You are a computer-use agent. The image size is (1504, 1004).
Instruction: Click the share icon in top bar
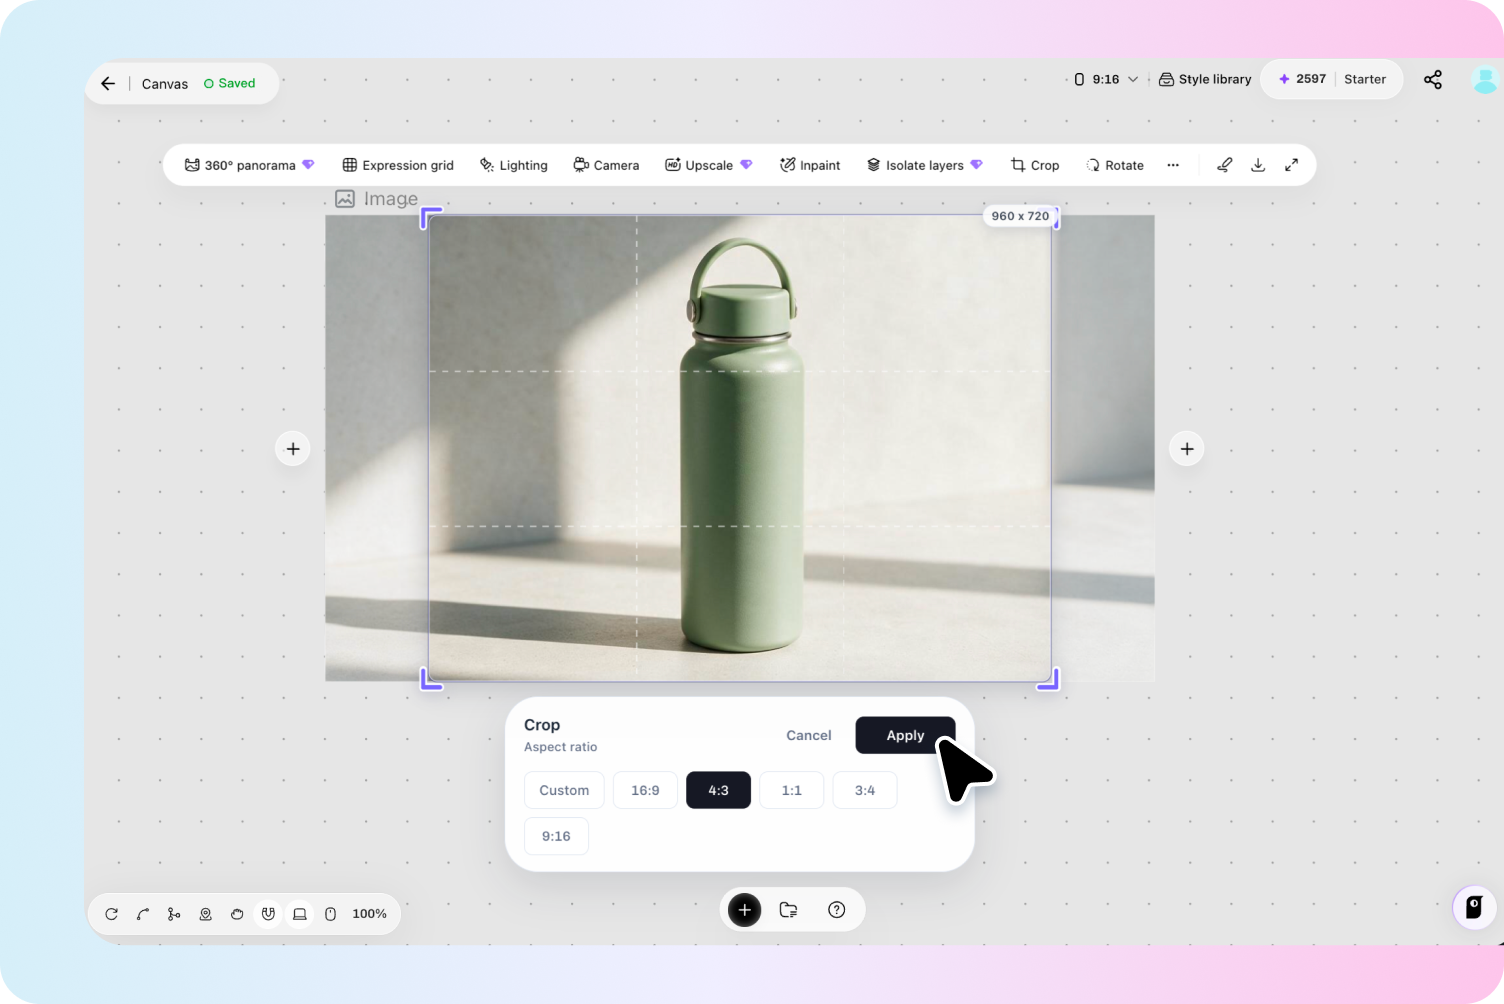1433,80
